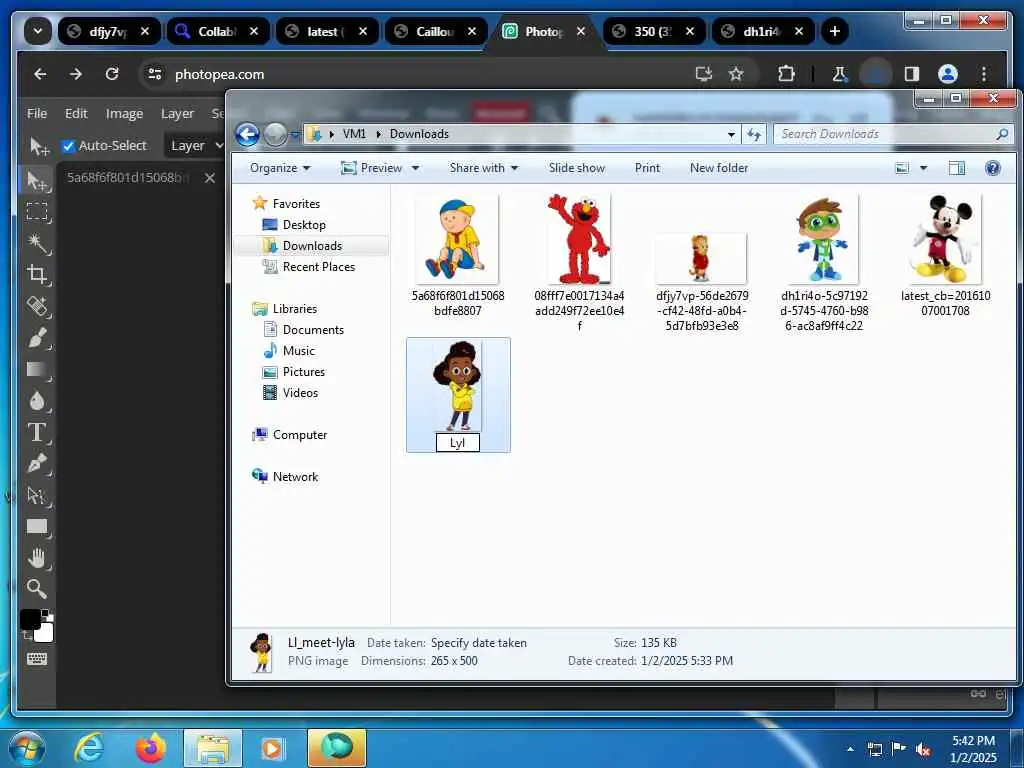1024x768 pixels.
Task: Click the keyboard icon below color swatches
Action: pyautogui.click(x=37, y=658)
